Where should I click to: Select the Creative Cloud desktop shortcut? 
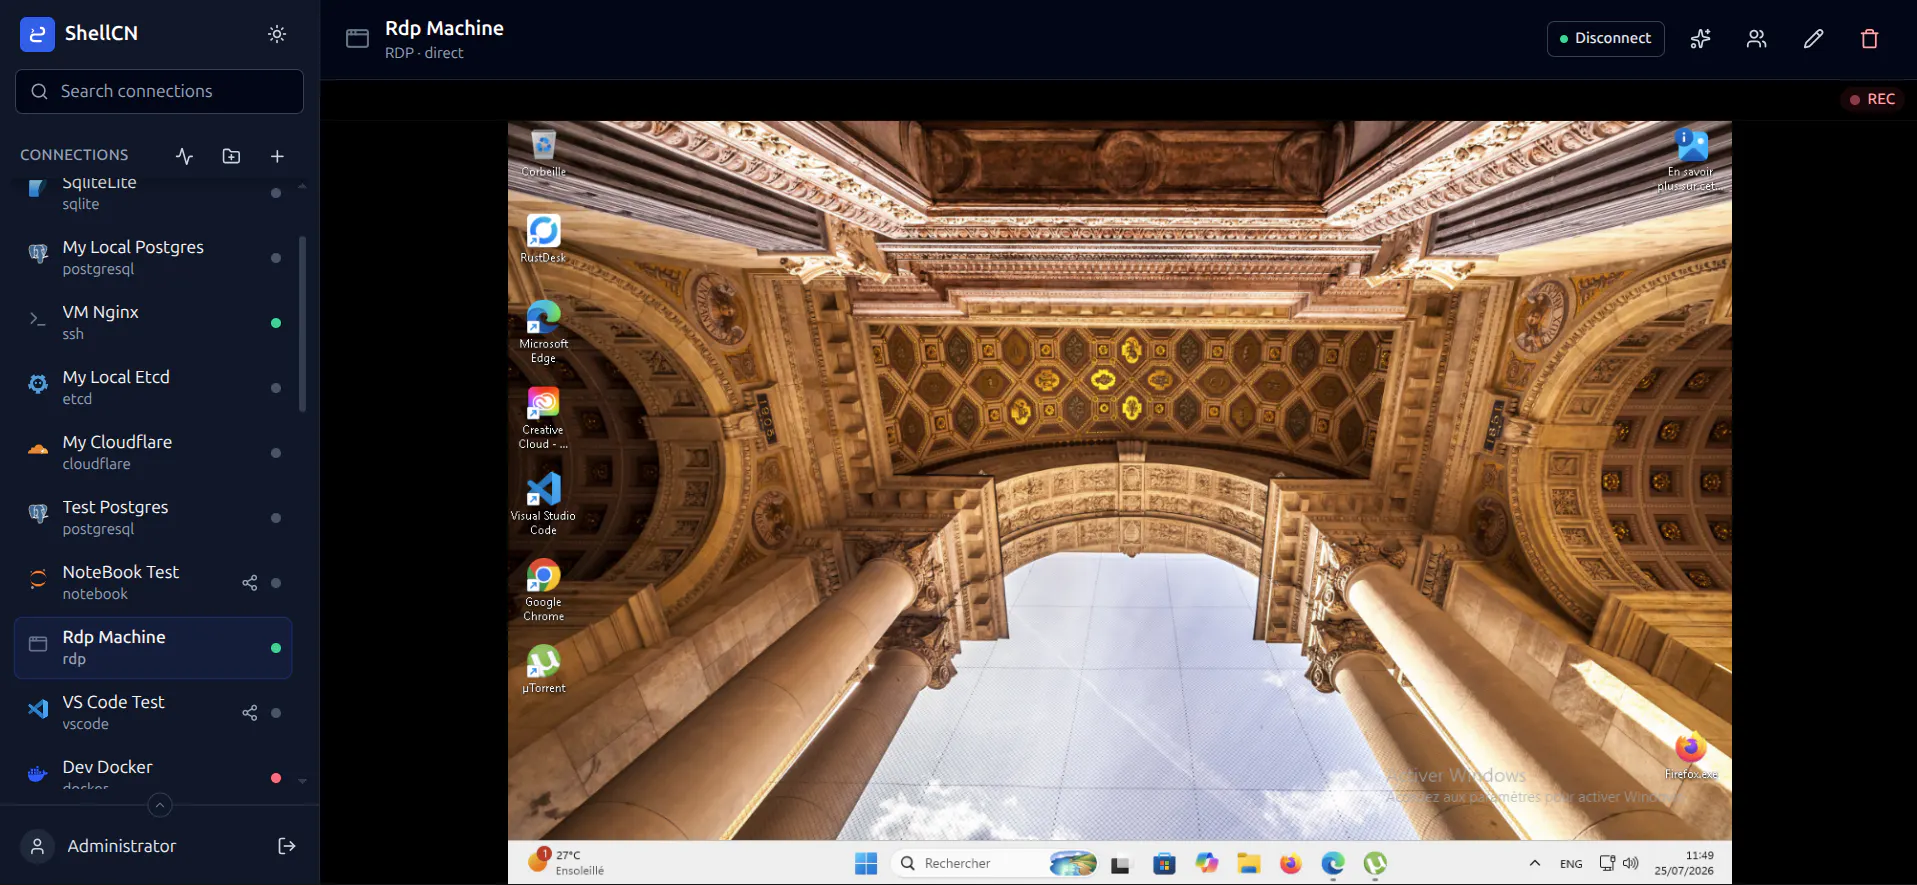tap(543, 418)
